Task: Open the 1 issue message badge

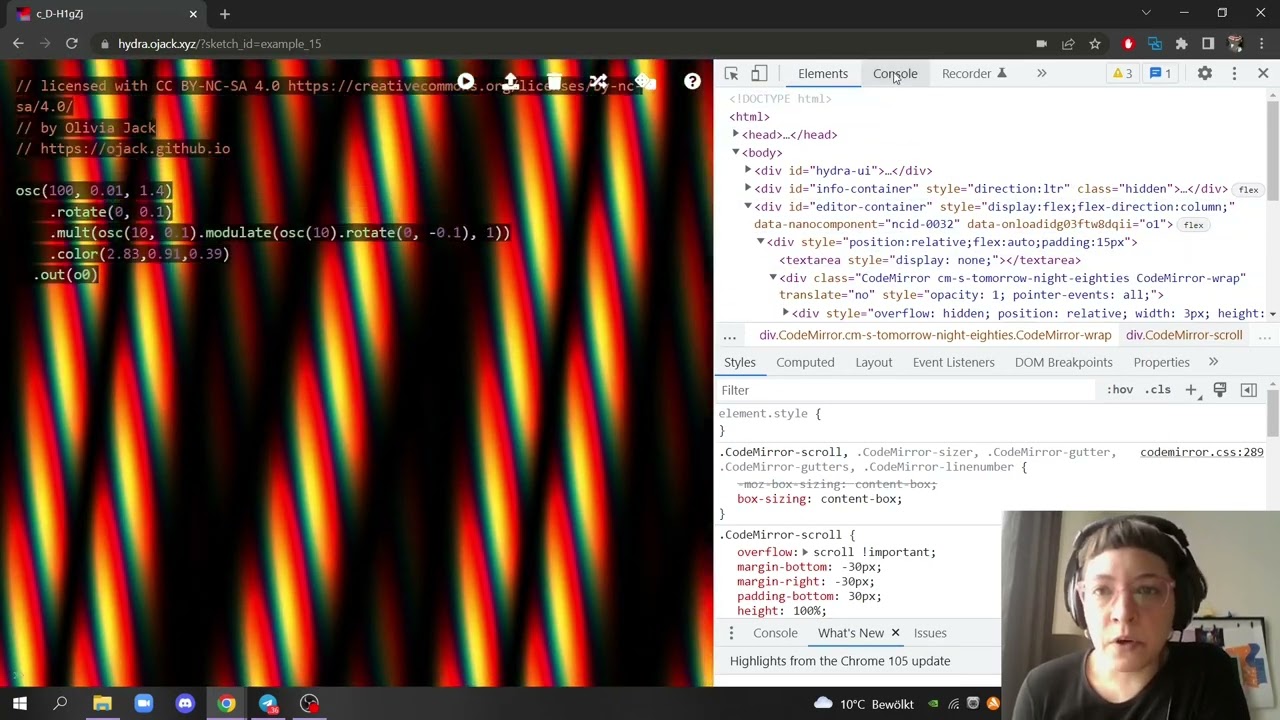Action: (x=1160, y=74)
